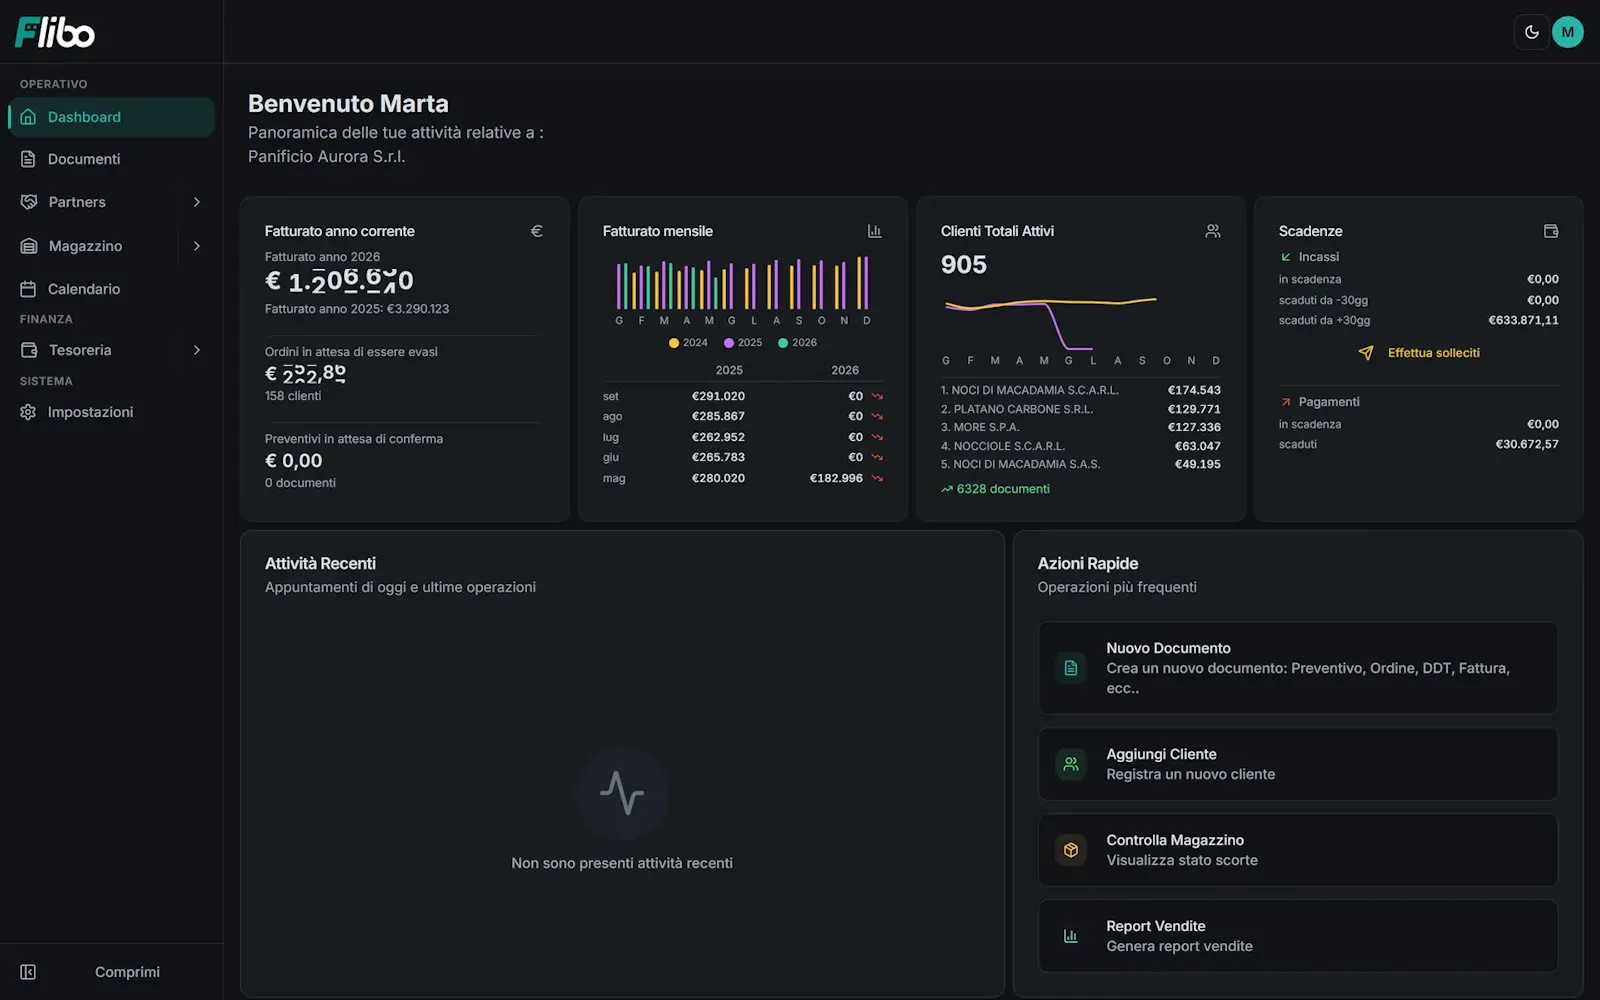Screen dimensions: 1600x1000
Task: Click the Controlla Magazzino cube icon
Action: pos(1071,850)
